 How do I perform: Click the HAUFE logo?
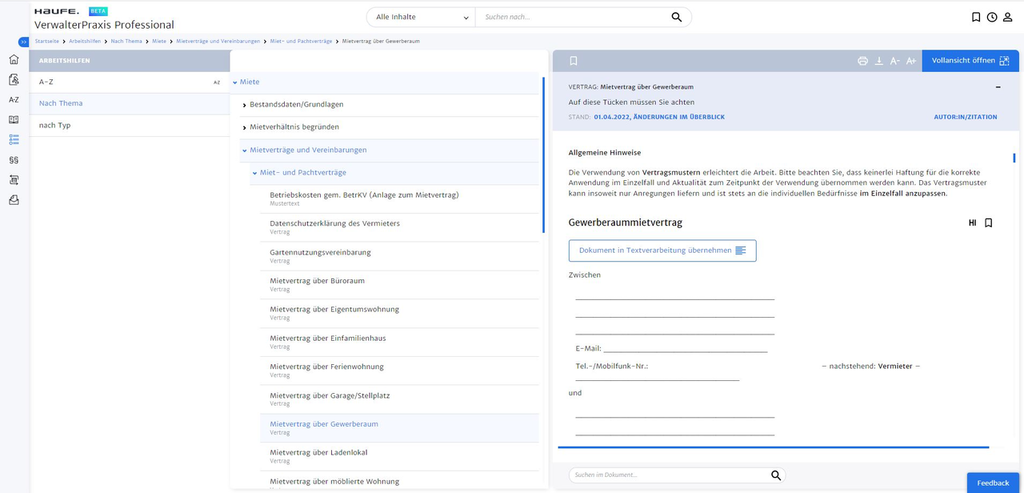(56, 12)
